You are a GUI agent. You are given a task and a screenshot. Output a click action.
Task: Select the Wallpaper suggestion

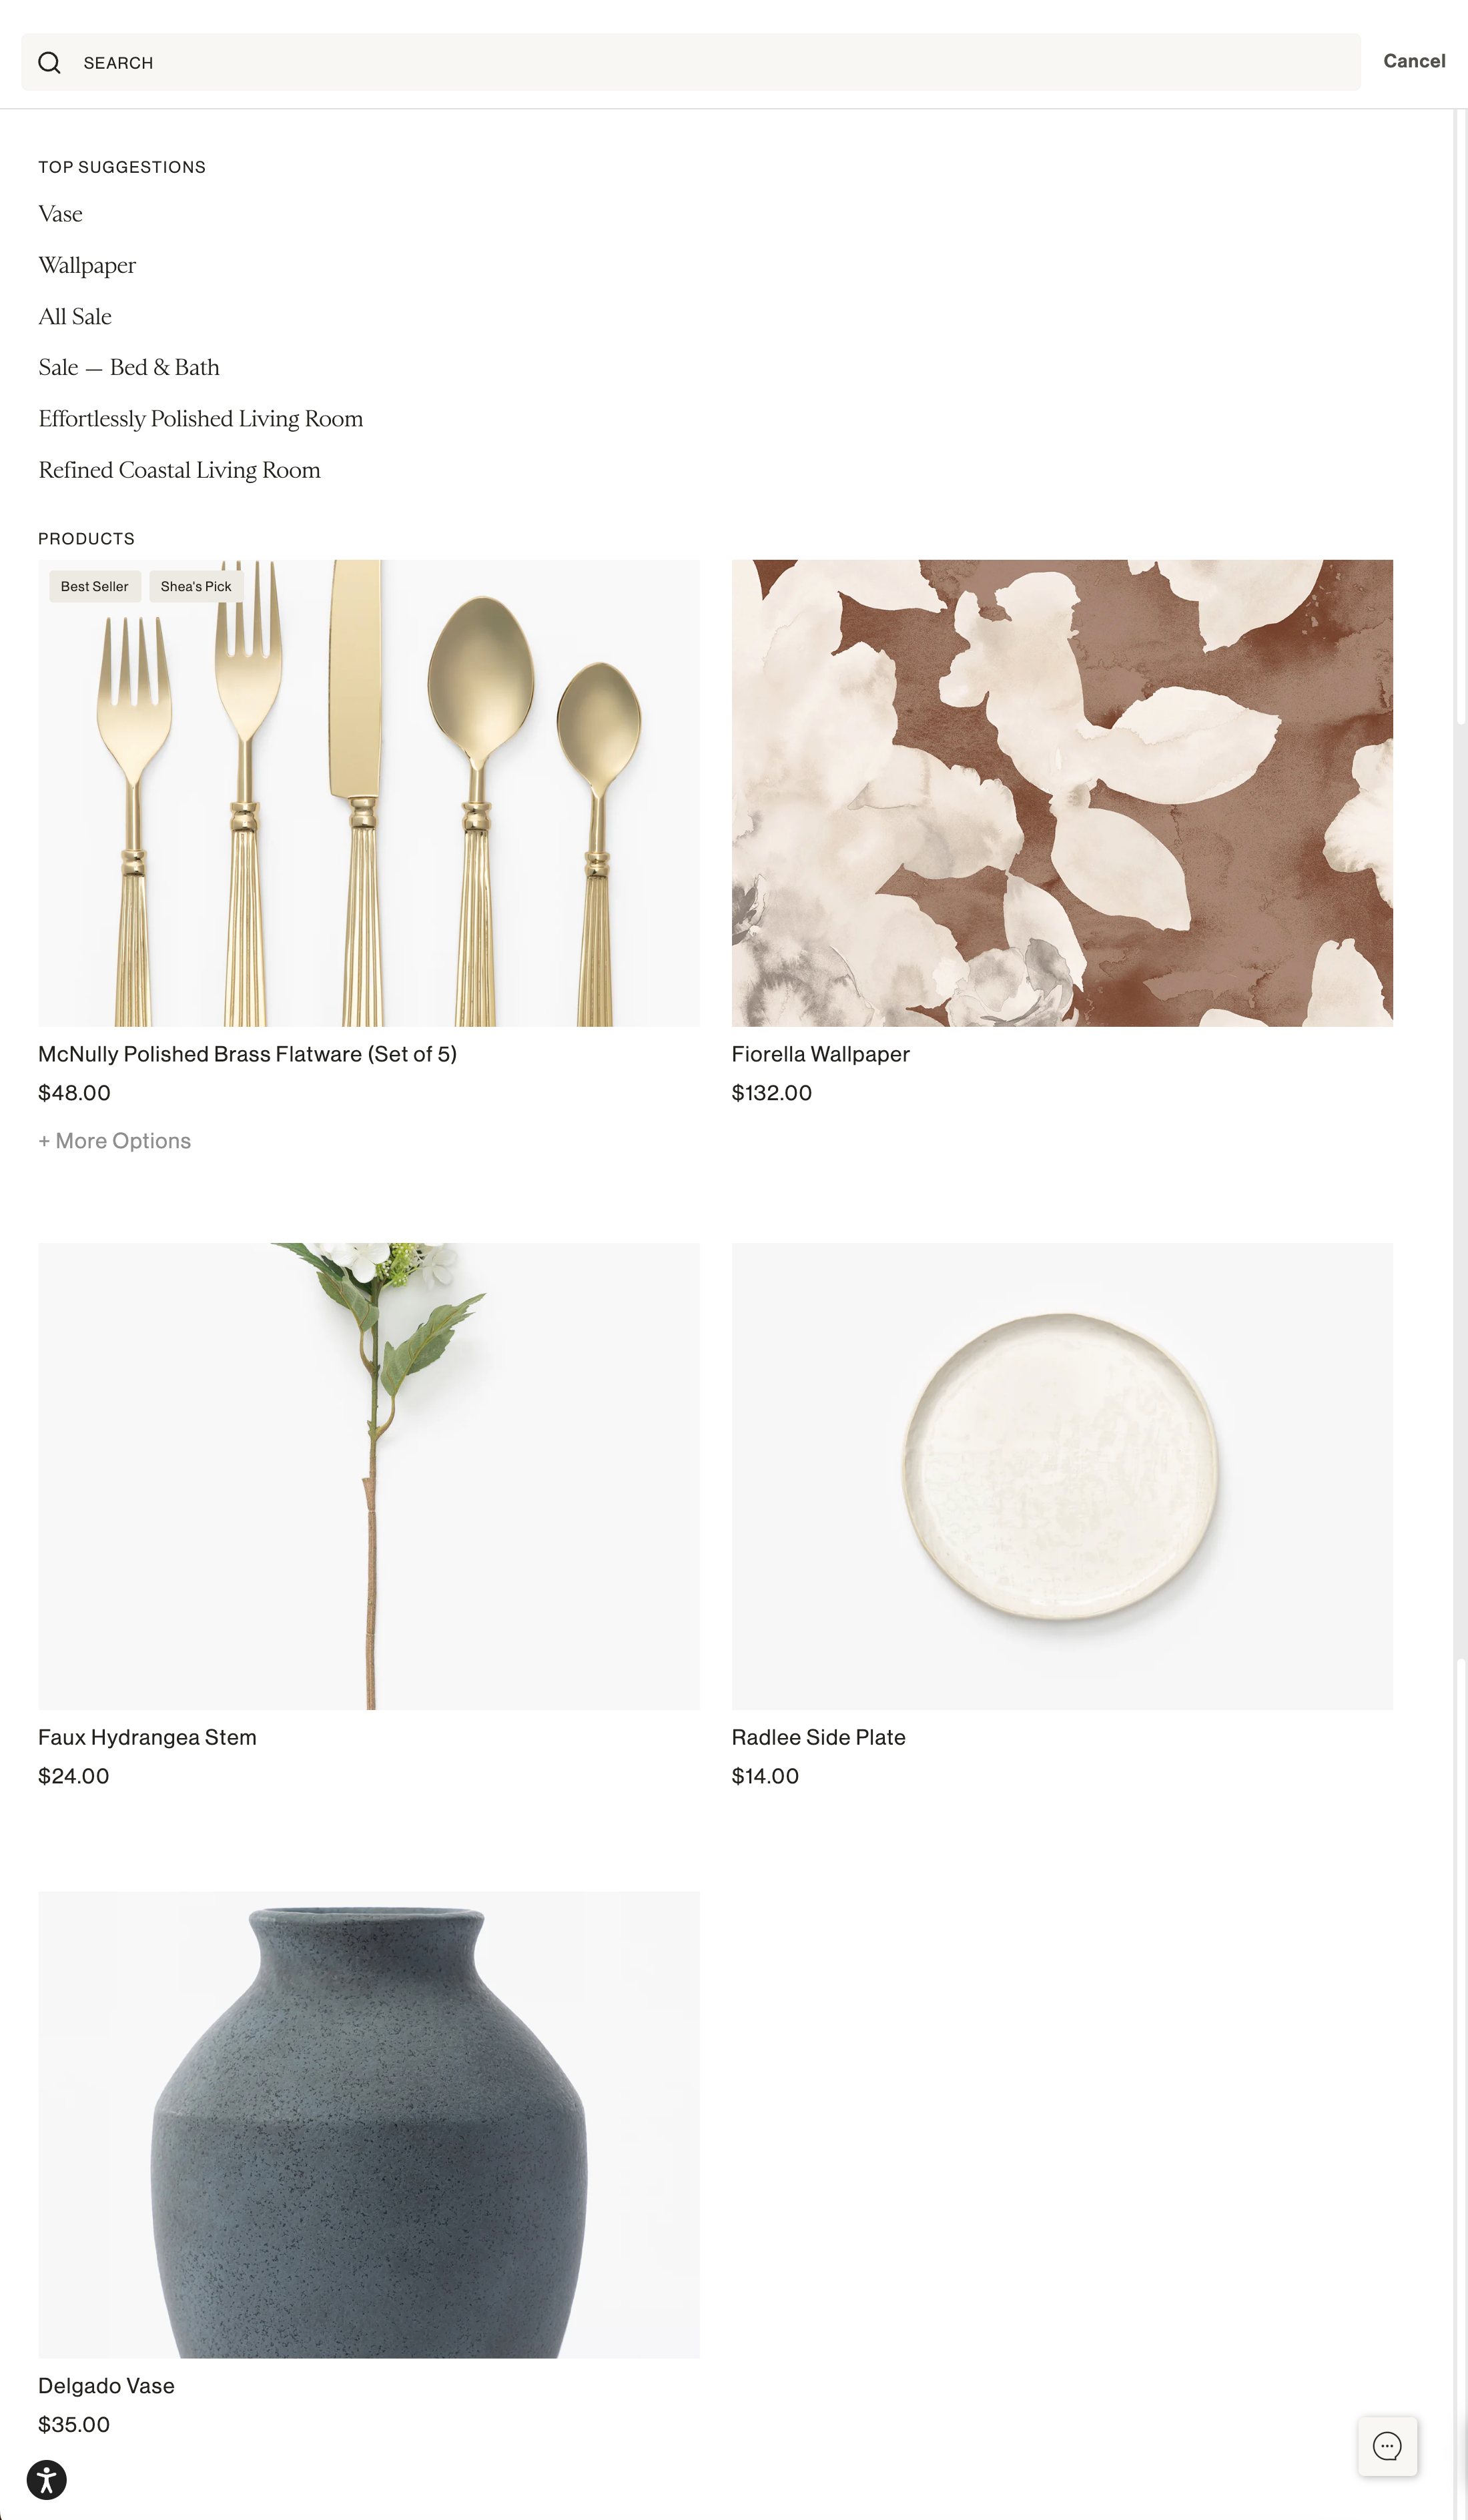[87, 266]
